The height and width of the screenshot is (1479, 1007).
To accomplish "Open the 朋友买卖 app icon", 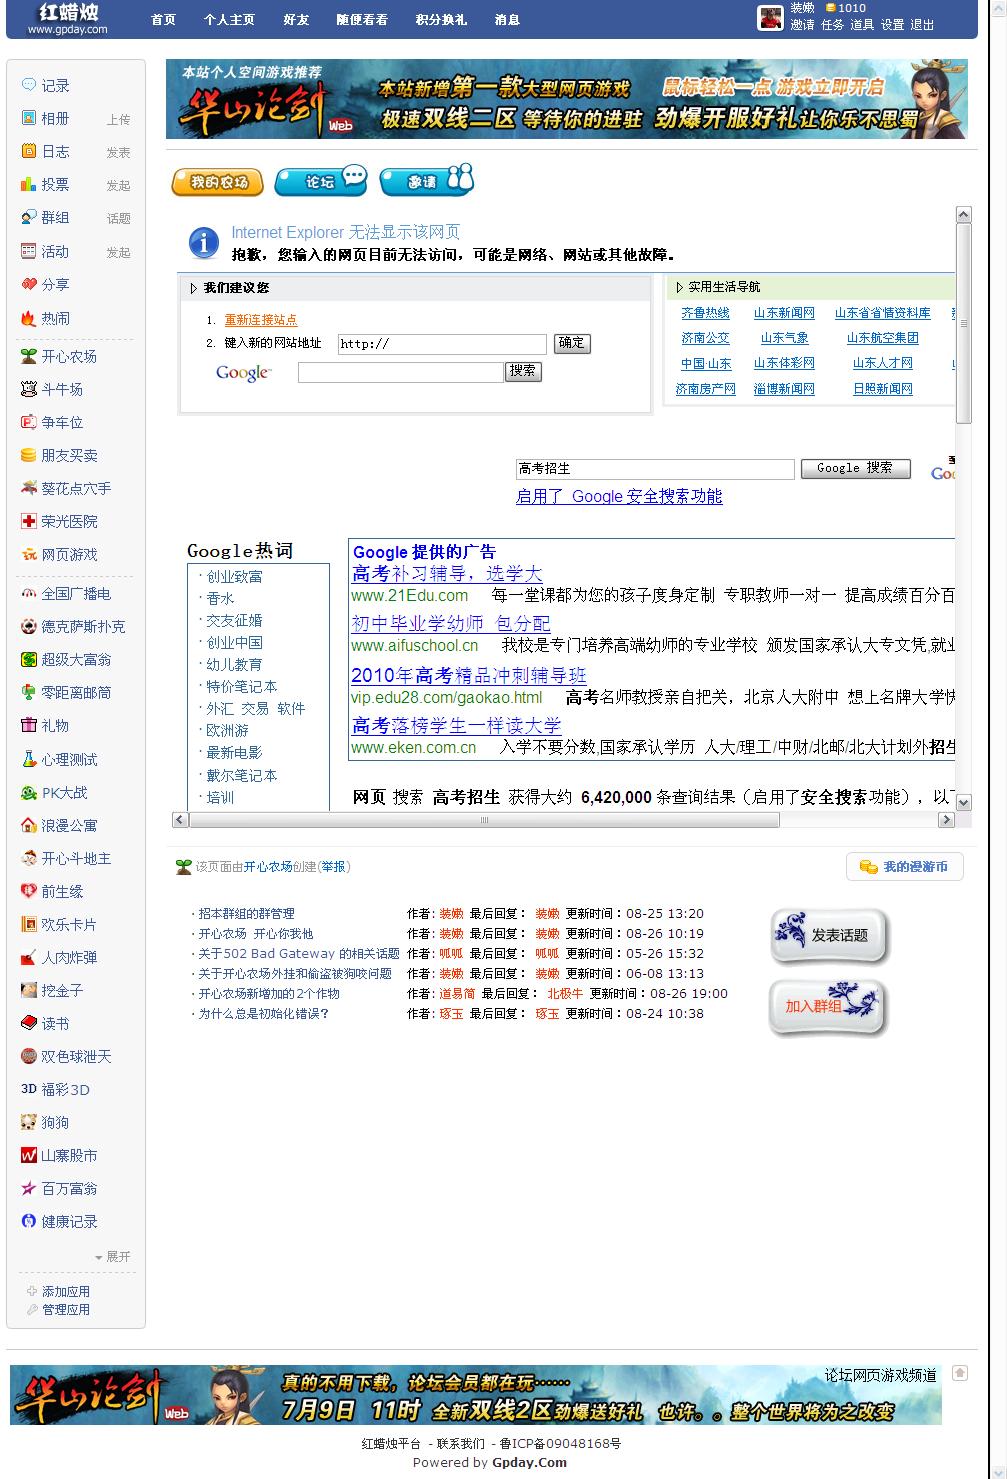I will 29,455.
